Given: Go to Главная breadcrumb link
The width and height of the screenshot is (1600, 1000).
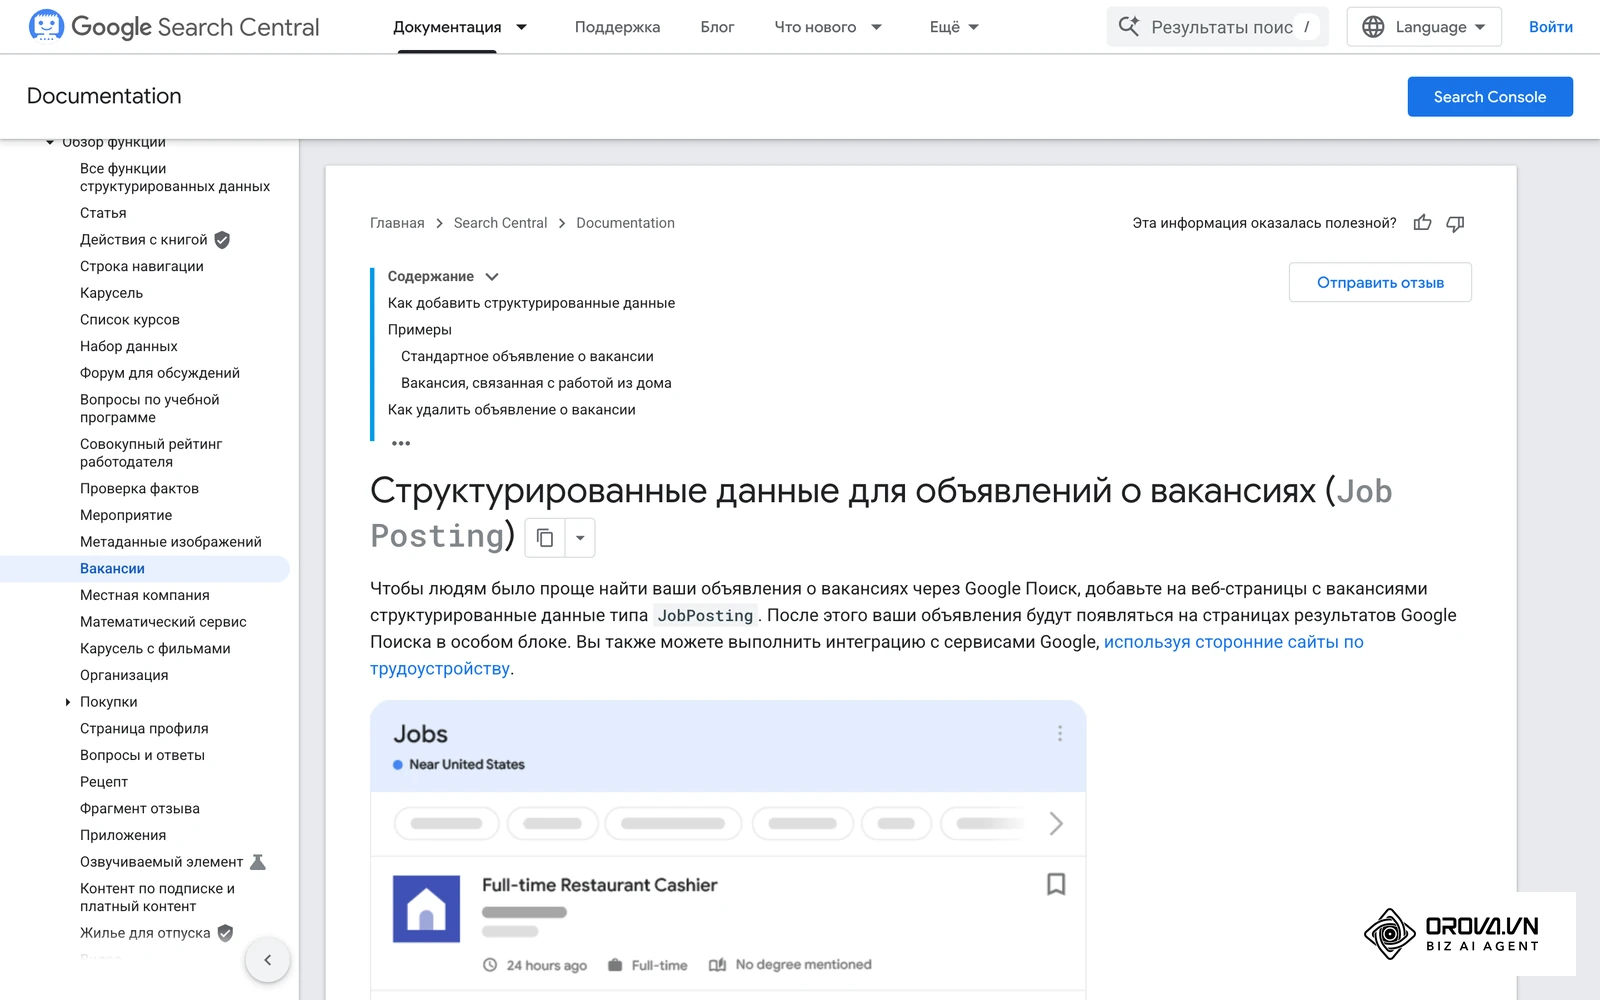Looking at the screenshot, I should click(x=397, y=223).
